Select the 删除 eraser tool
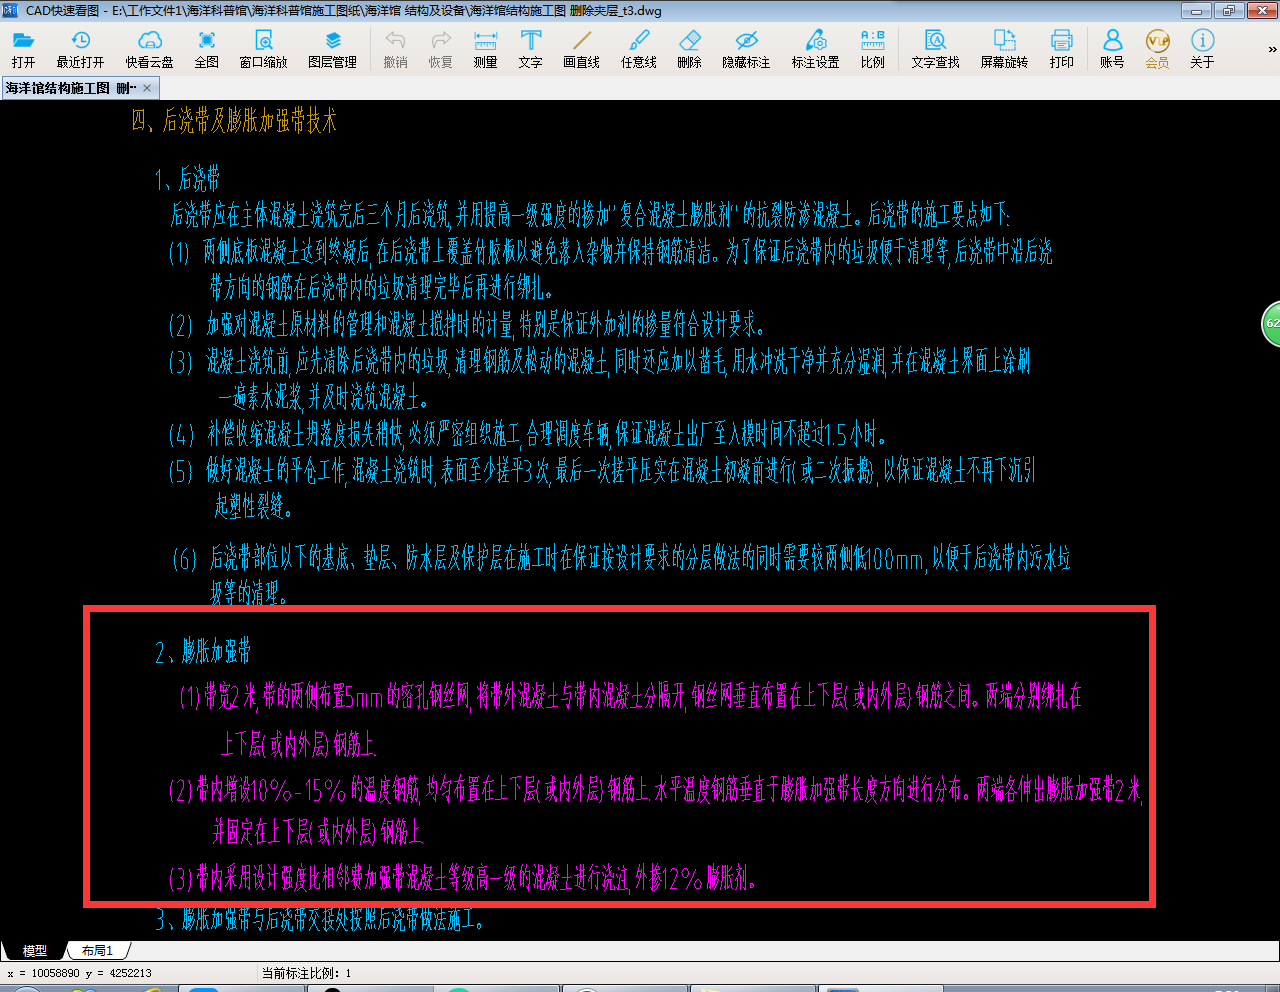This screenshot has height=992, width=1280. pyautogui.click(x=689, y=48)
